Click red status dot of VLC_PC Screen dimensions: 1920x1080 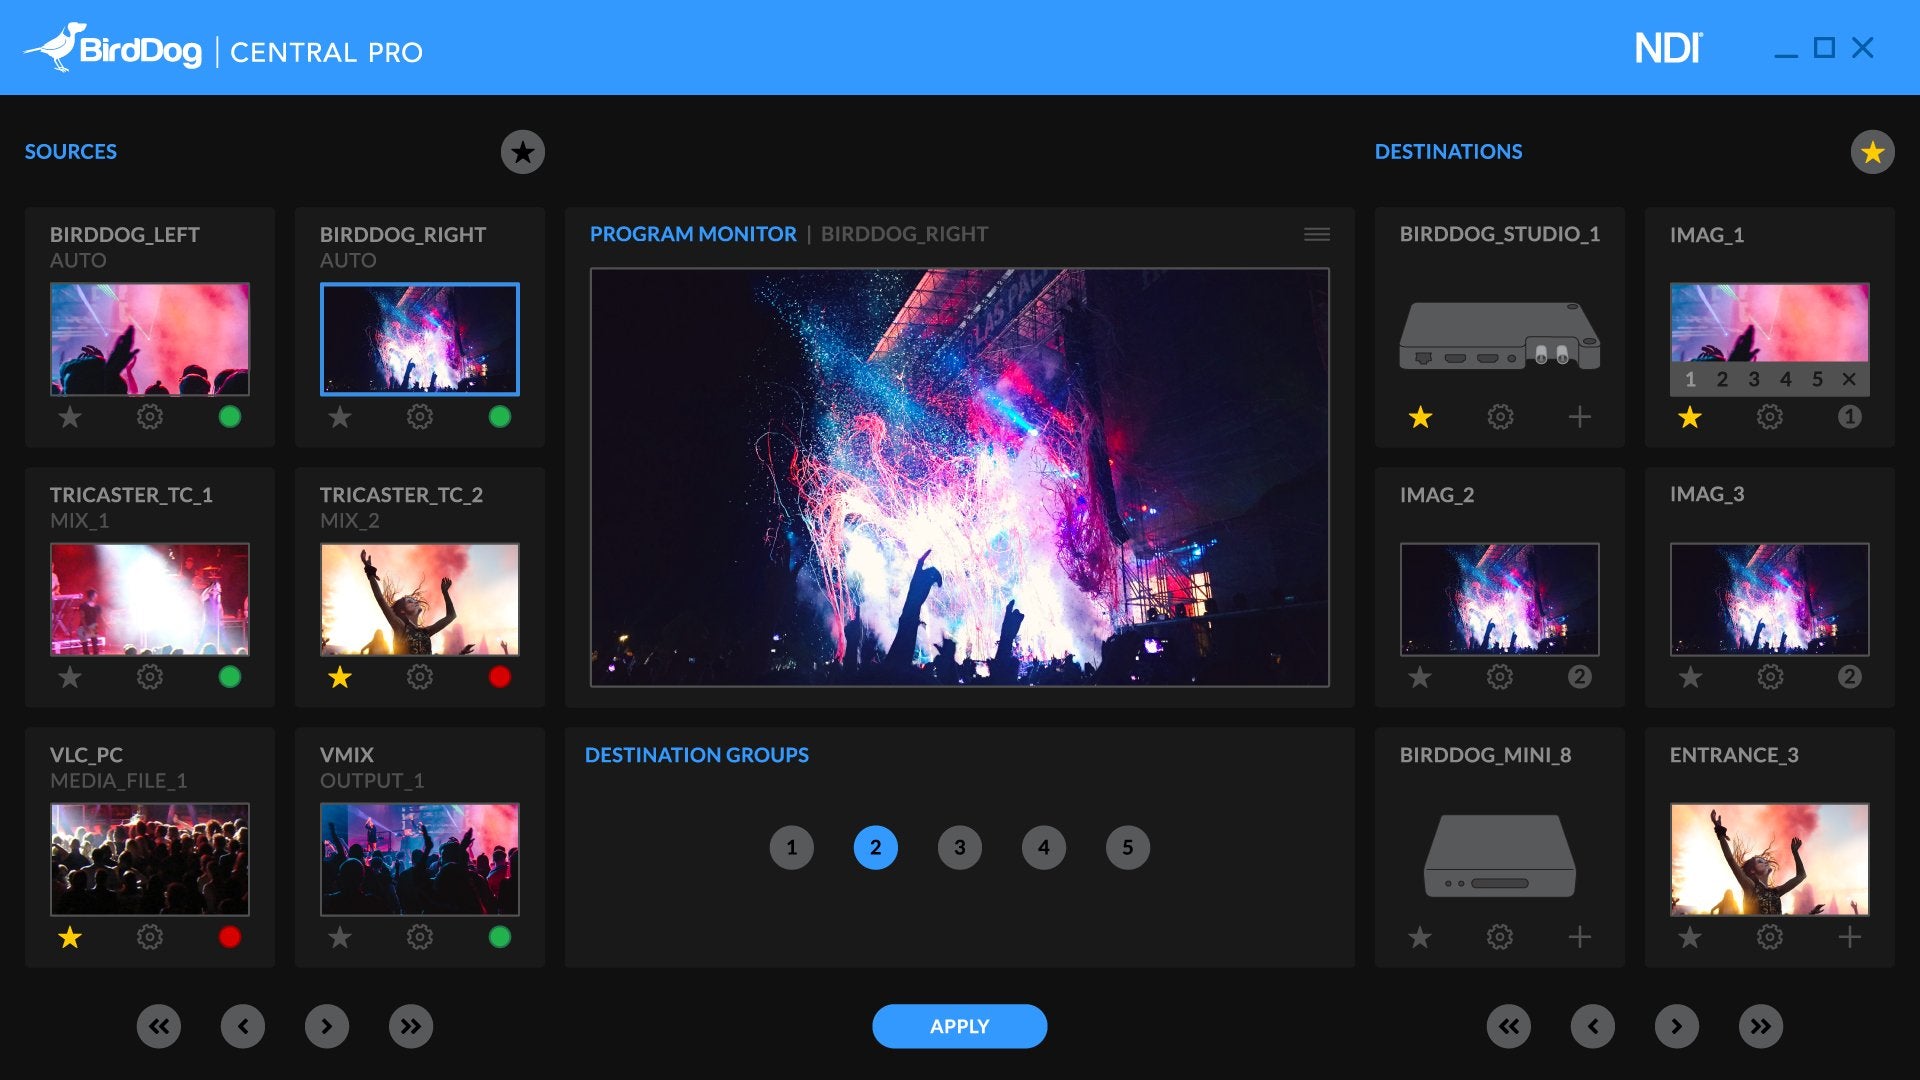tap(230, 937)
